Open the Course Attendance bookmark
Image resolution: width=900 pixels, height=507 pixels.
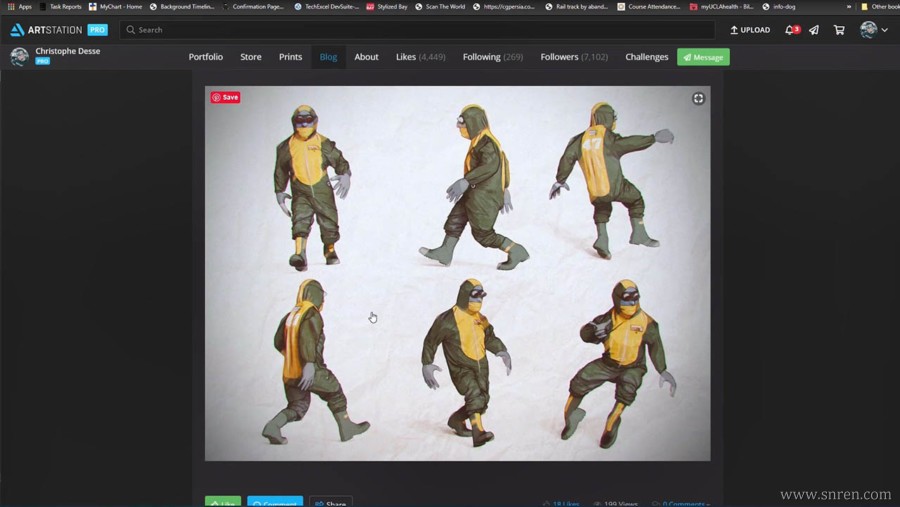coord(649,6)
